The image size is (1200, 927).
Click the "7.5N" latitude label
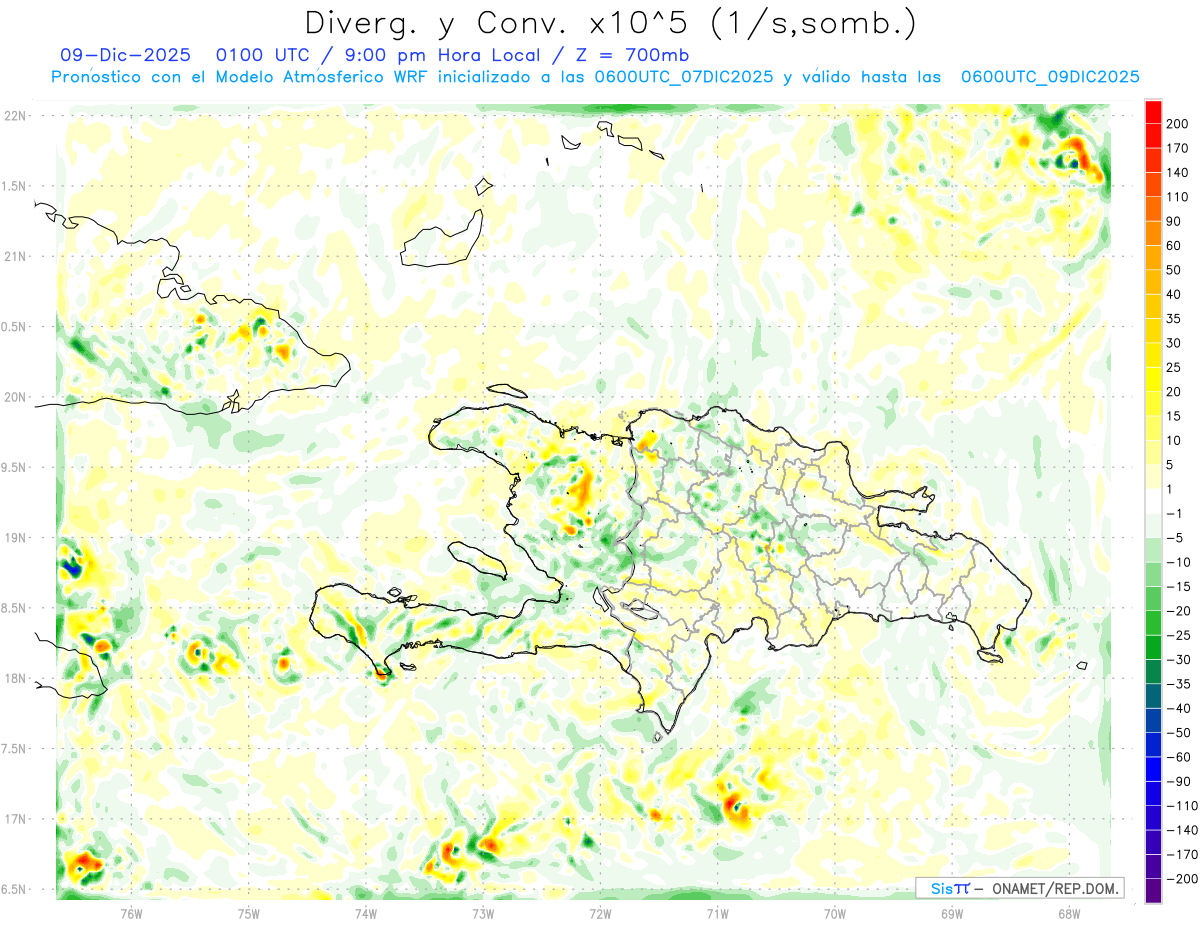14,749
